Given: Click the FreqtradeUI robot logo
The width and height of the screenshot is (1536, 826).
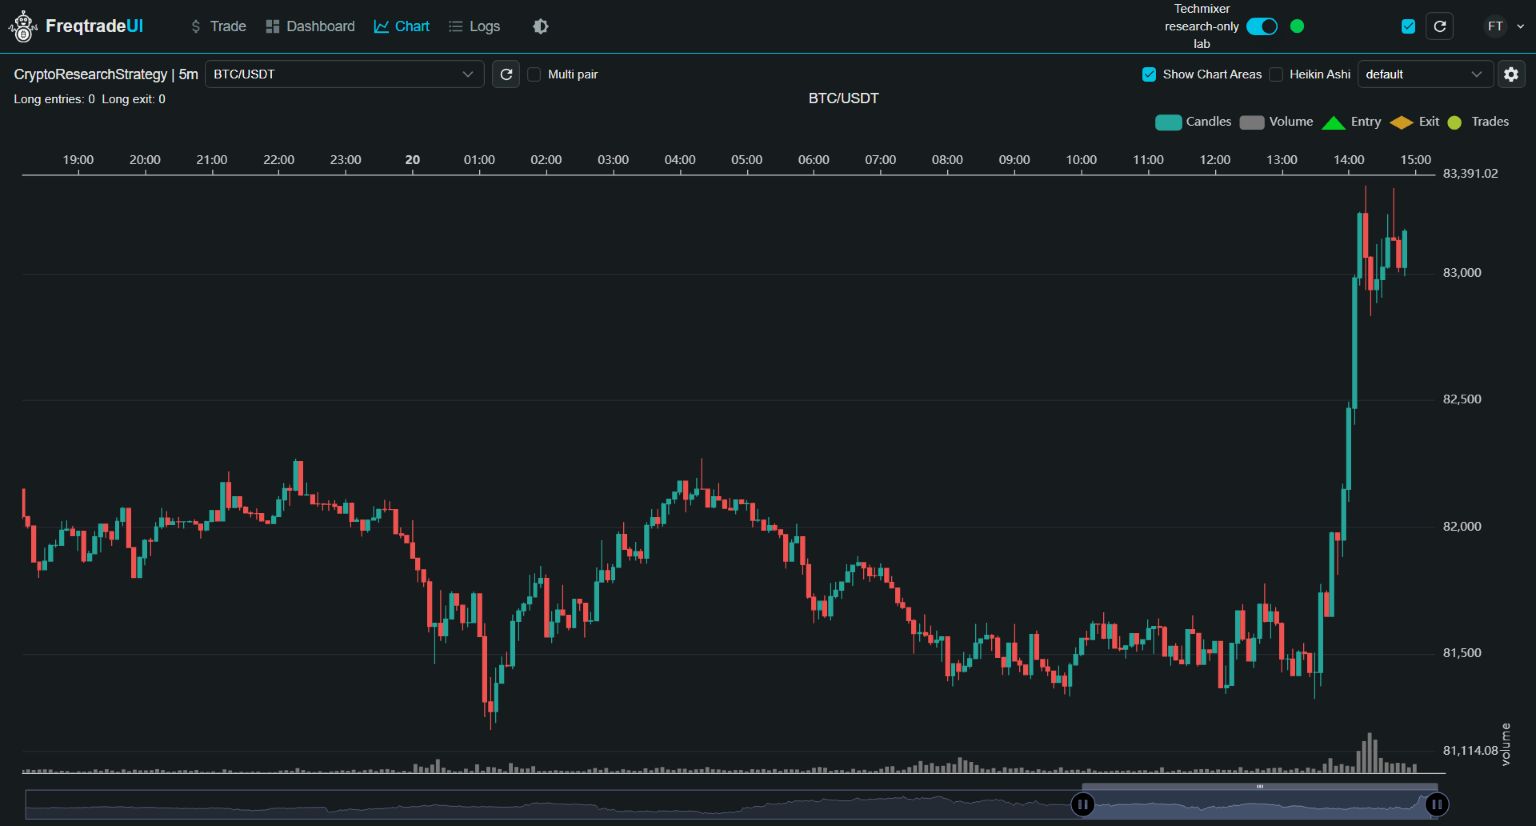Looking at the screenshot, I should tap(22, 27).
